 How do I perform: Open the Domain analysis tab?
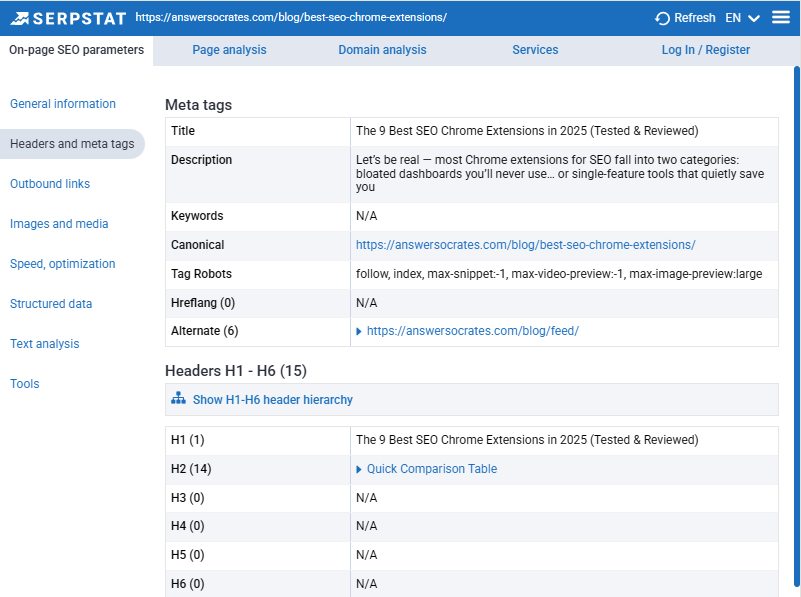click(382, 49)
